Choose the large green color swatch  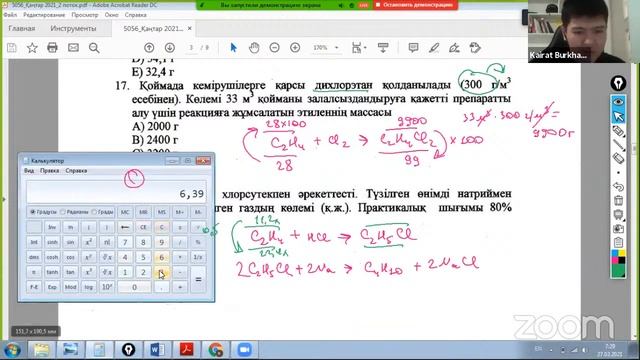click(618, 271)
